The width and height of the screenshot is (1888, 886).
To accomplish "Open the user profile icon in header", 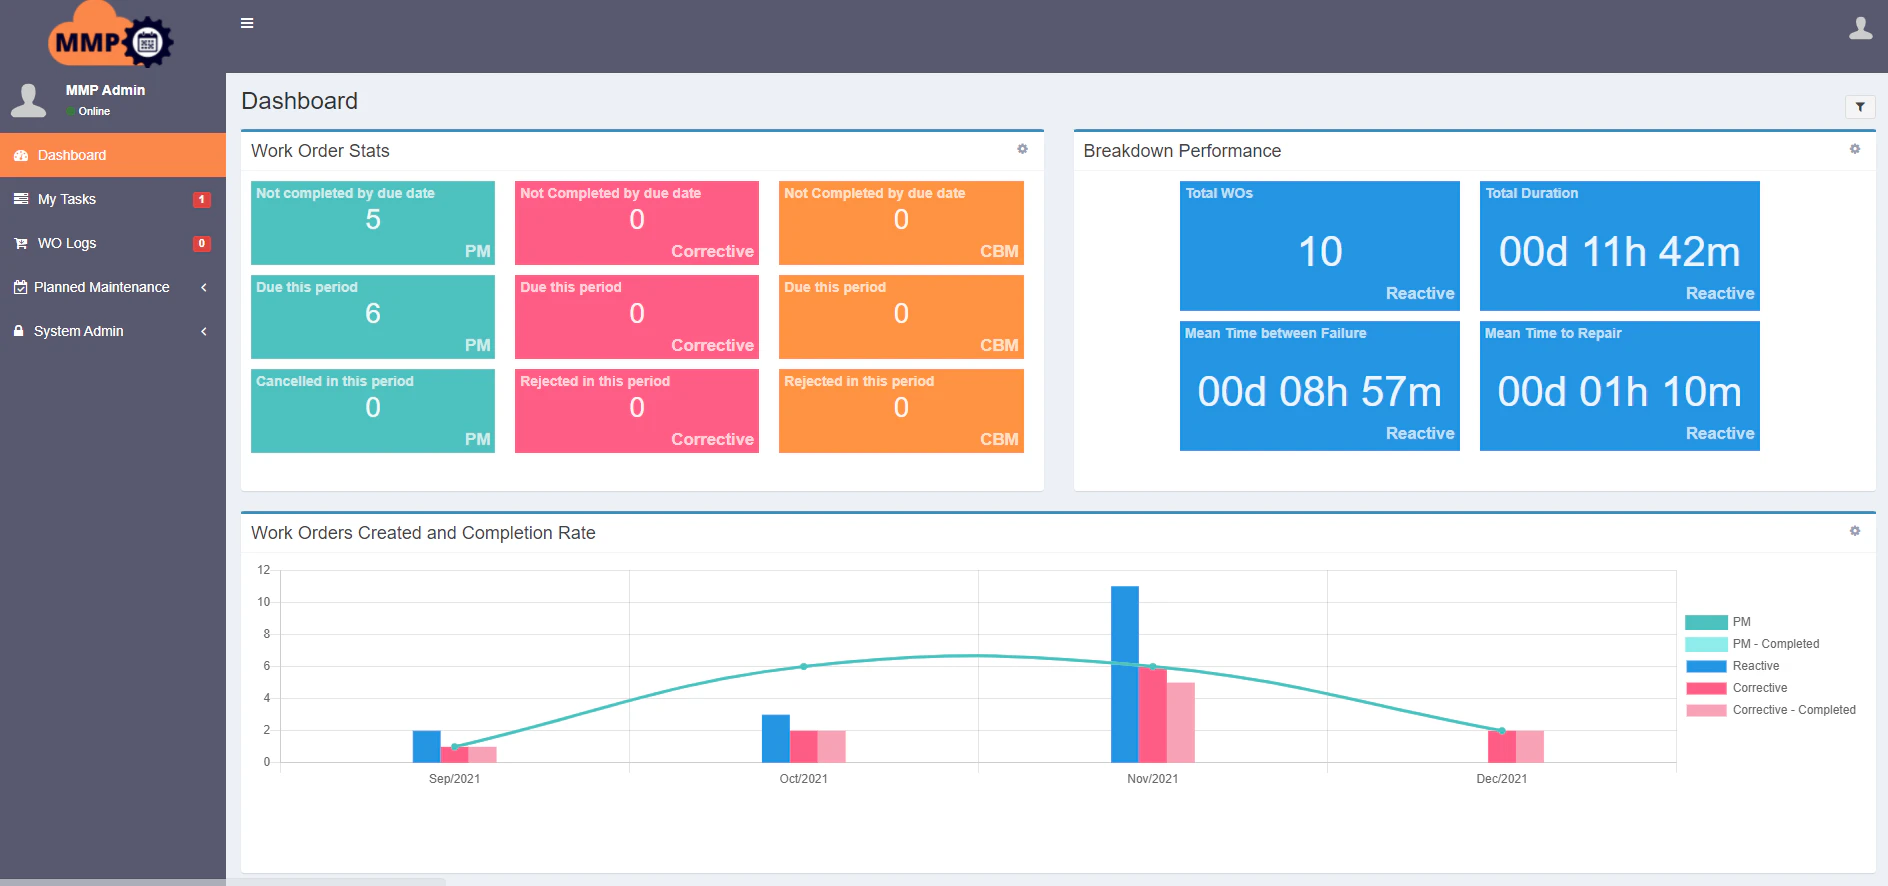I will click(x=1860, y=28).
